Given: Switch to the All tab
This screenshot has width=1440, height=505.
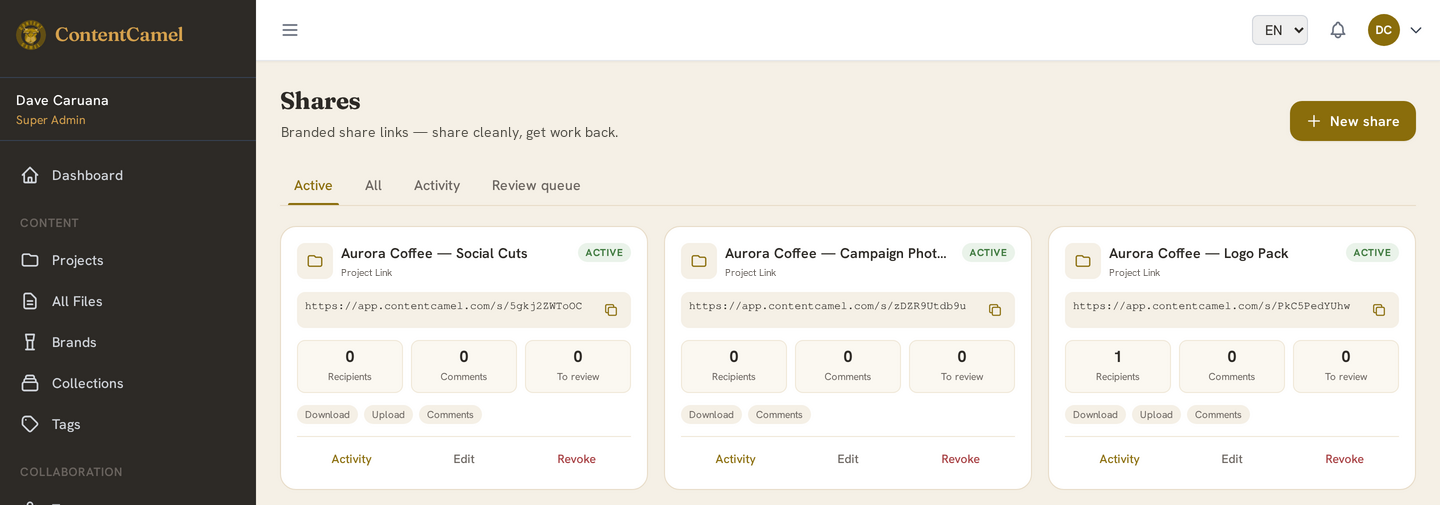Looking at the screenshot, I should tap(373, 185).
